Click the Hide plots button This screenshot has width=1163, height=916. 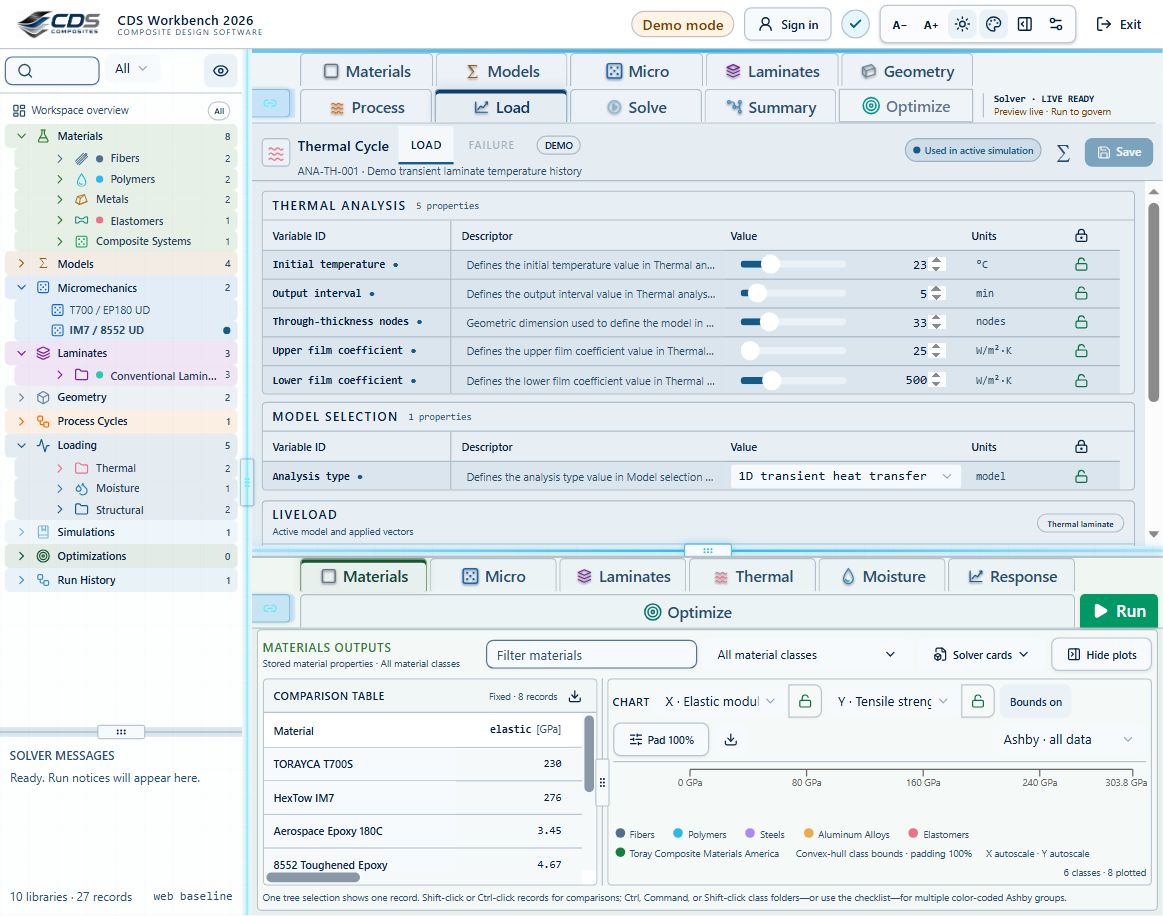coord(1101,655)
